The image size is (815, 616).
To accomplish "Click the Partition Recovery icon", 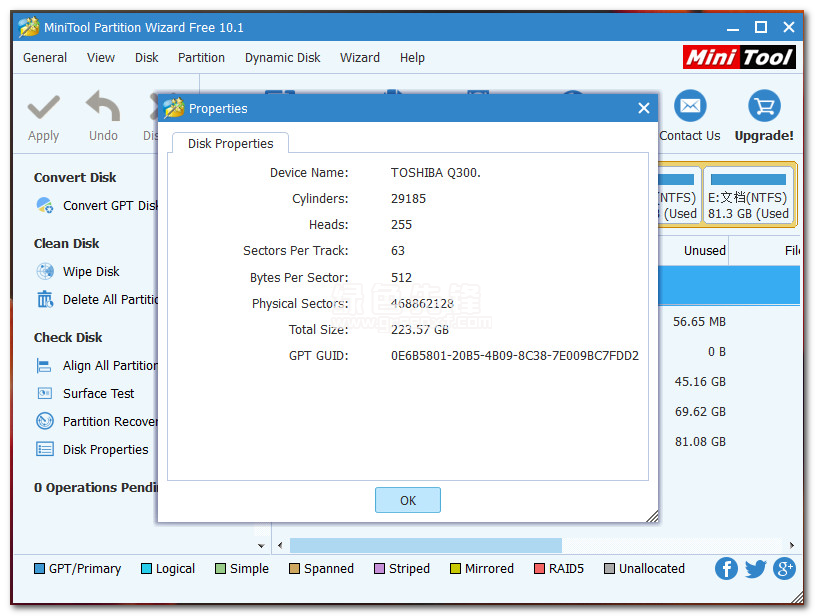I will pyautogui.click(x=45, y=421).
